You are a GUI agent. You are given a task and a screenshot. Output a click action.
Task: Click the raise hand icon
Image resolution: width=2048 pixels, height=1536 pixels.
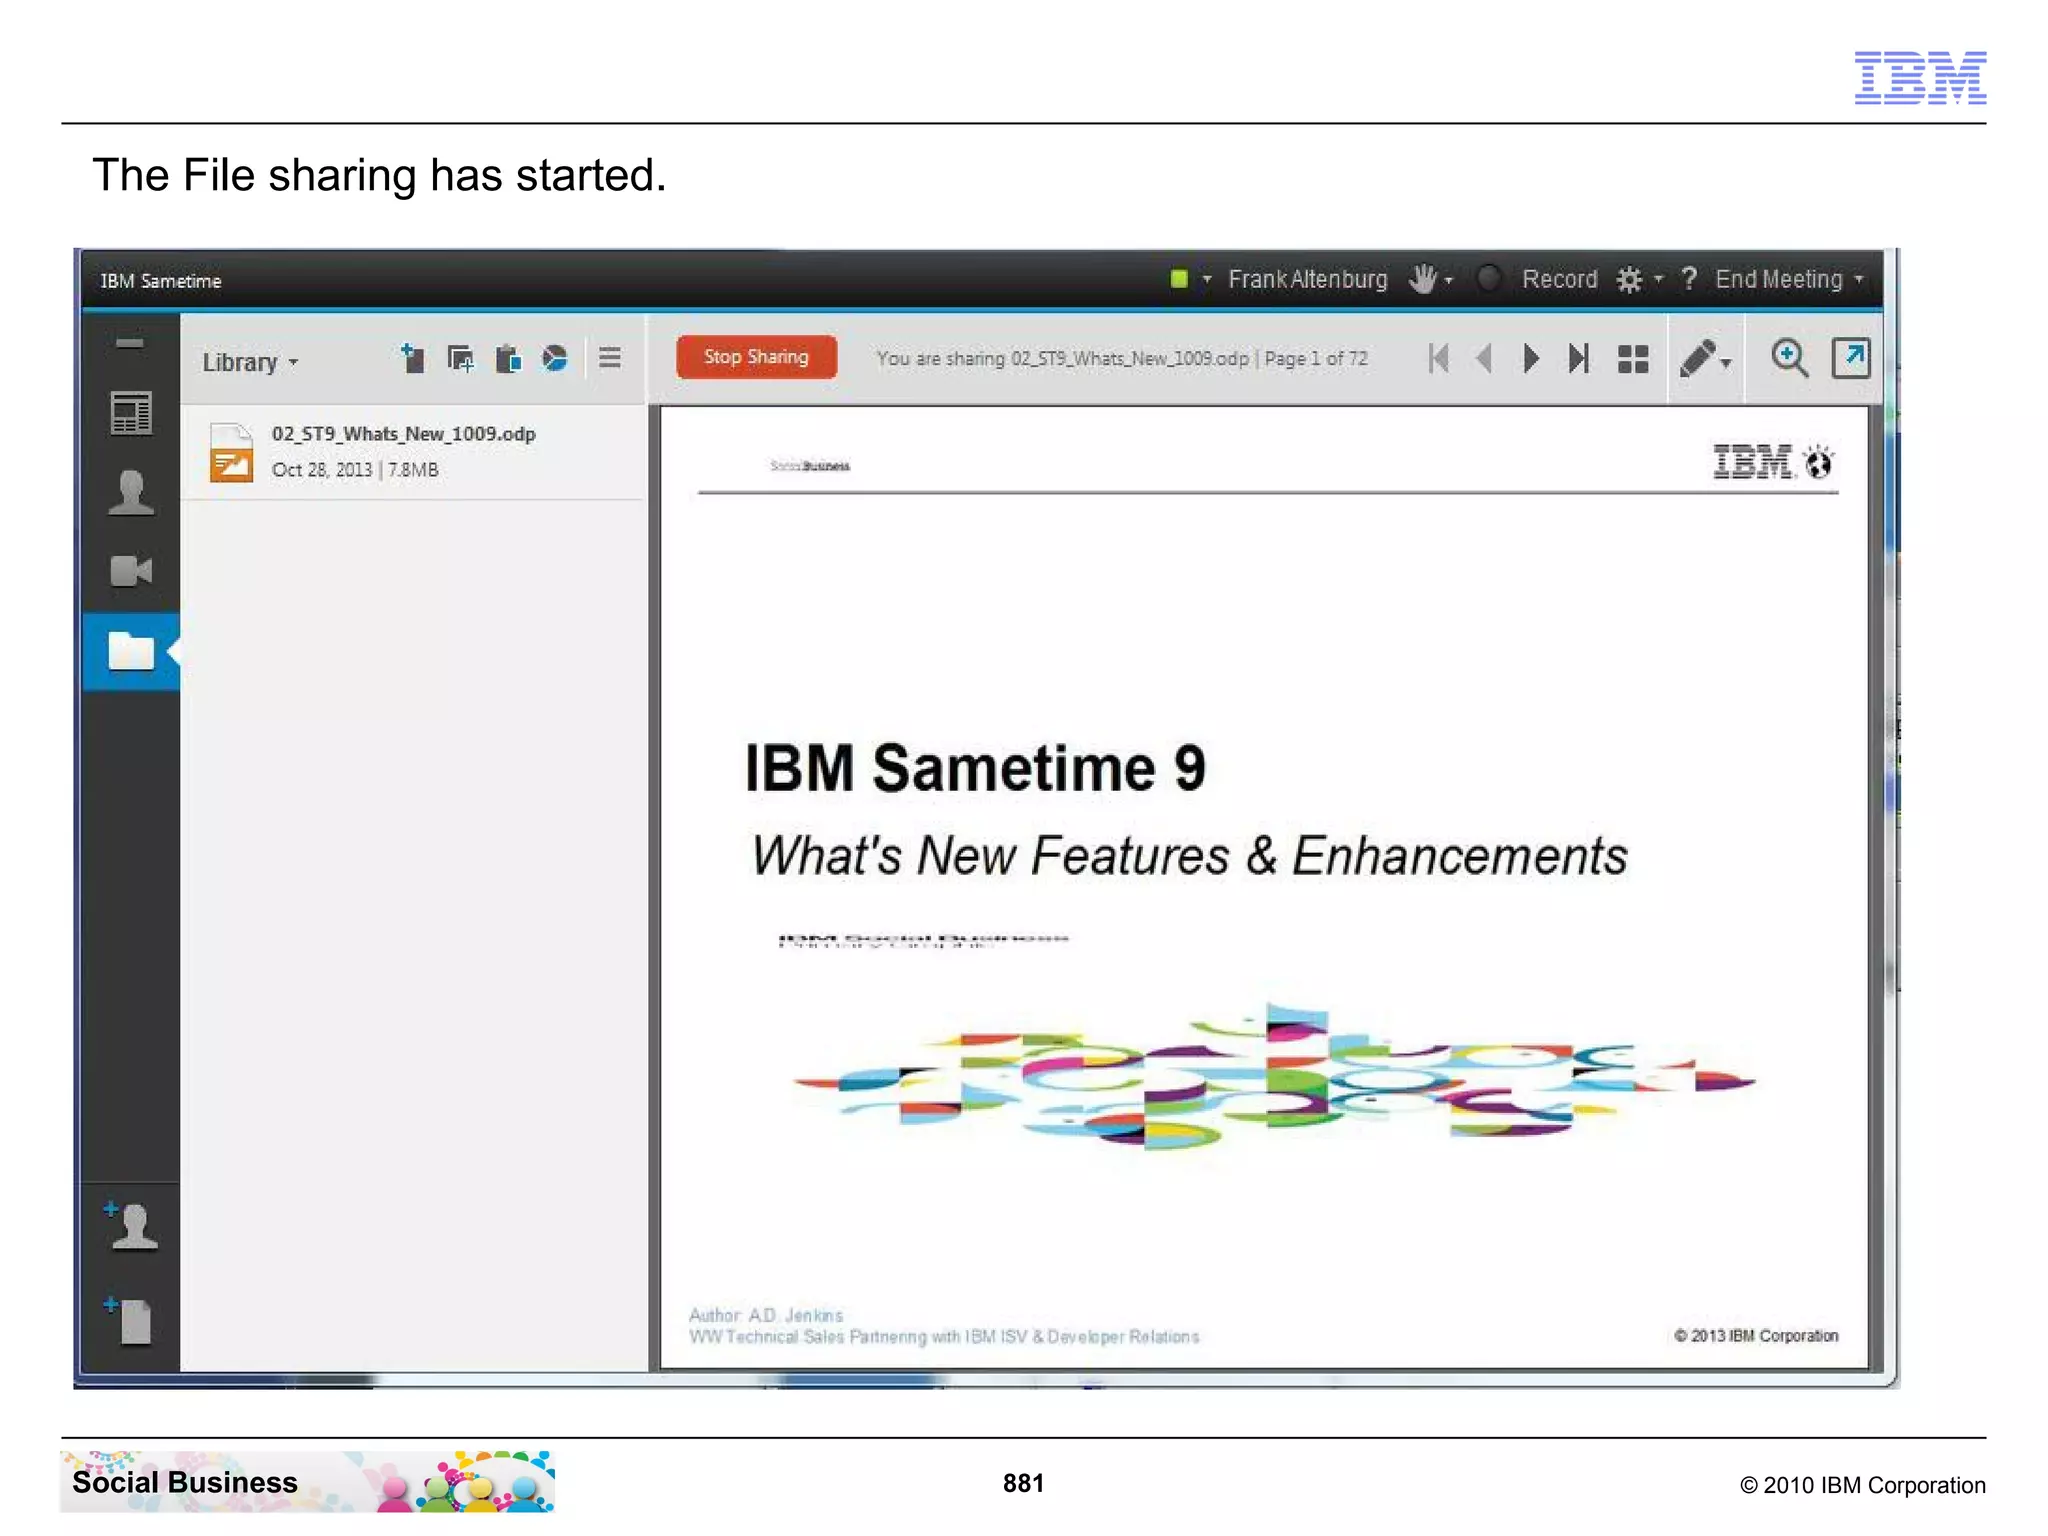click(x=1422, y=279)
